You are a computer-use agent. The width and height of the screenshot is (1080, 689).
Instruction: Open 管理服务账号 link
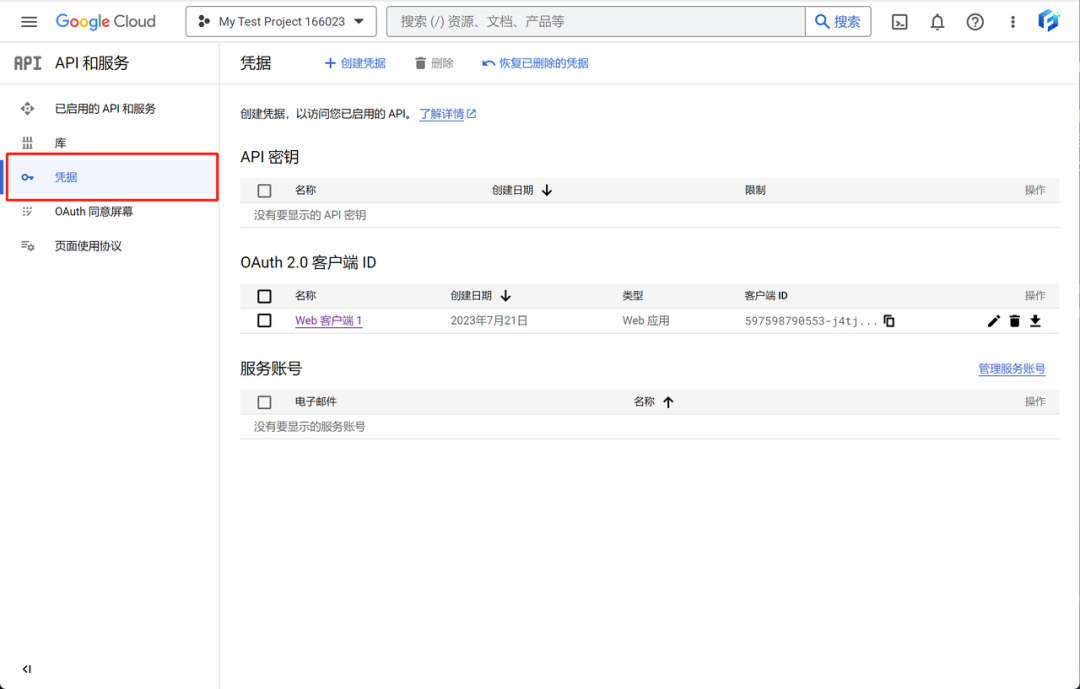(x=1012, y=369)
